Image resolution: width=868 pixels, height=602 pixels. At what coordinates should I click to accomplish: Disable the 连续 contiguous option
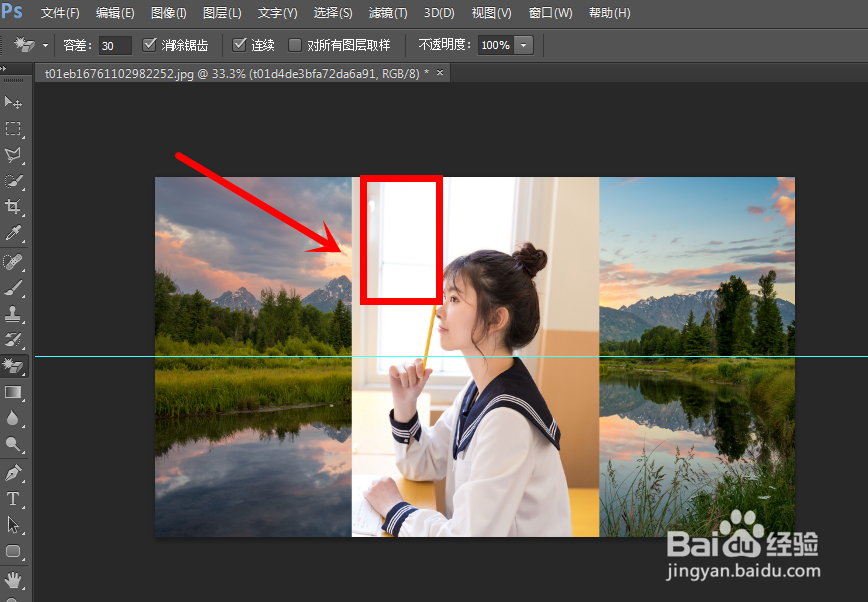238,44
